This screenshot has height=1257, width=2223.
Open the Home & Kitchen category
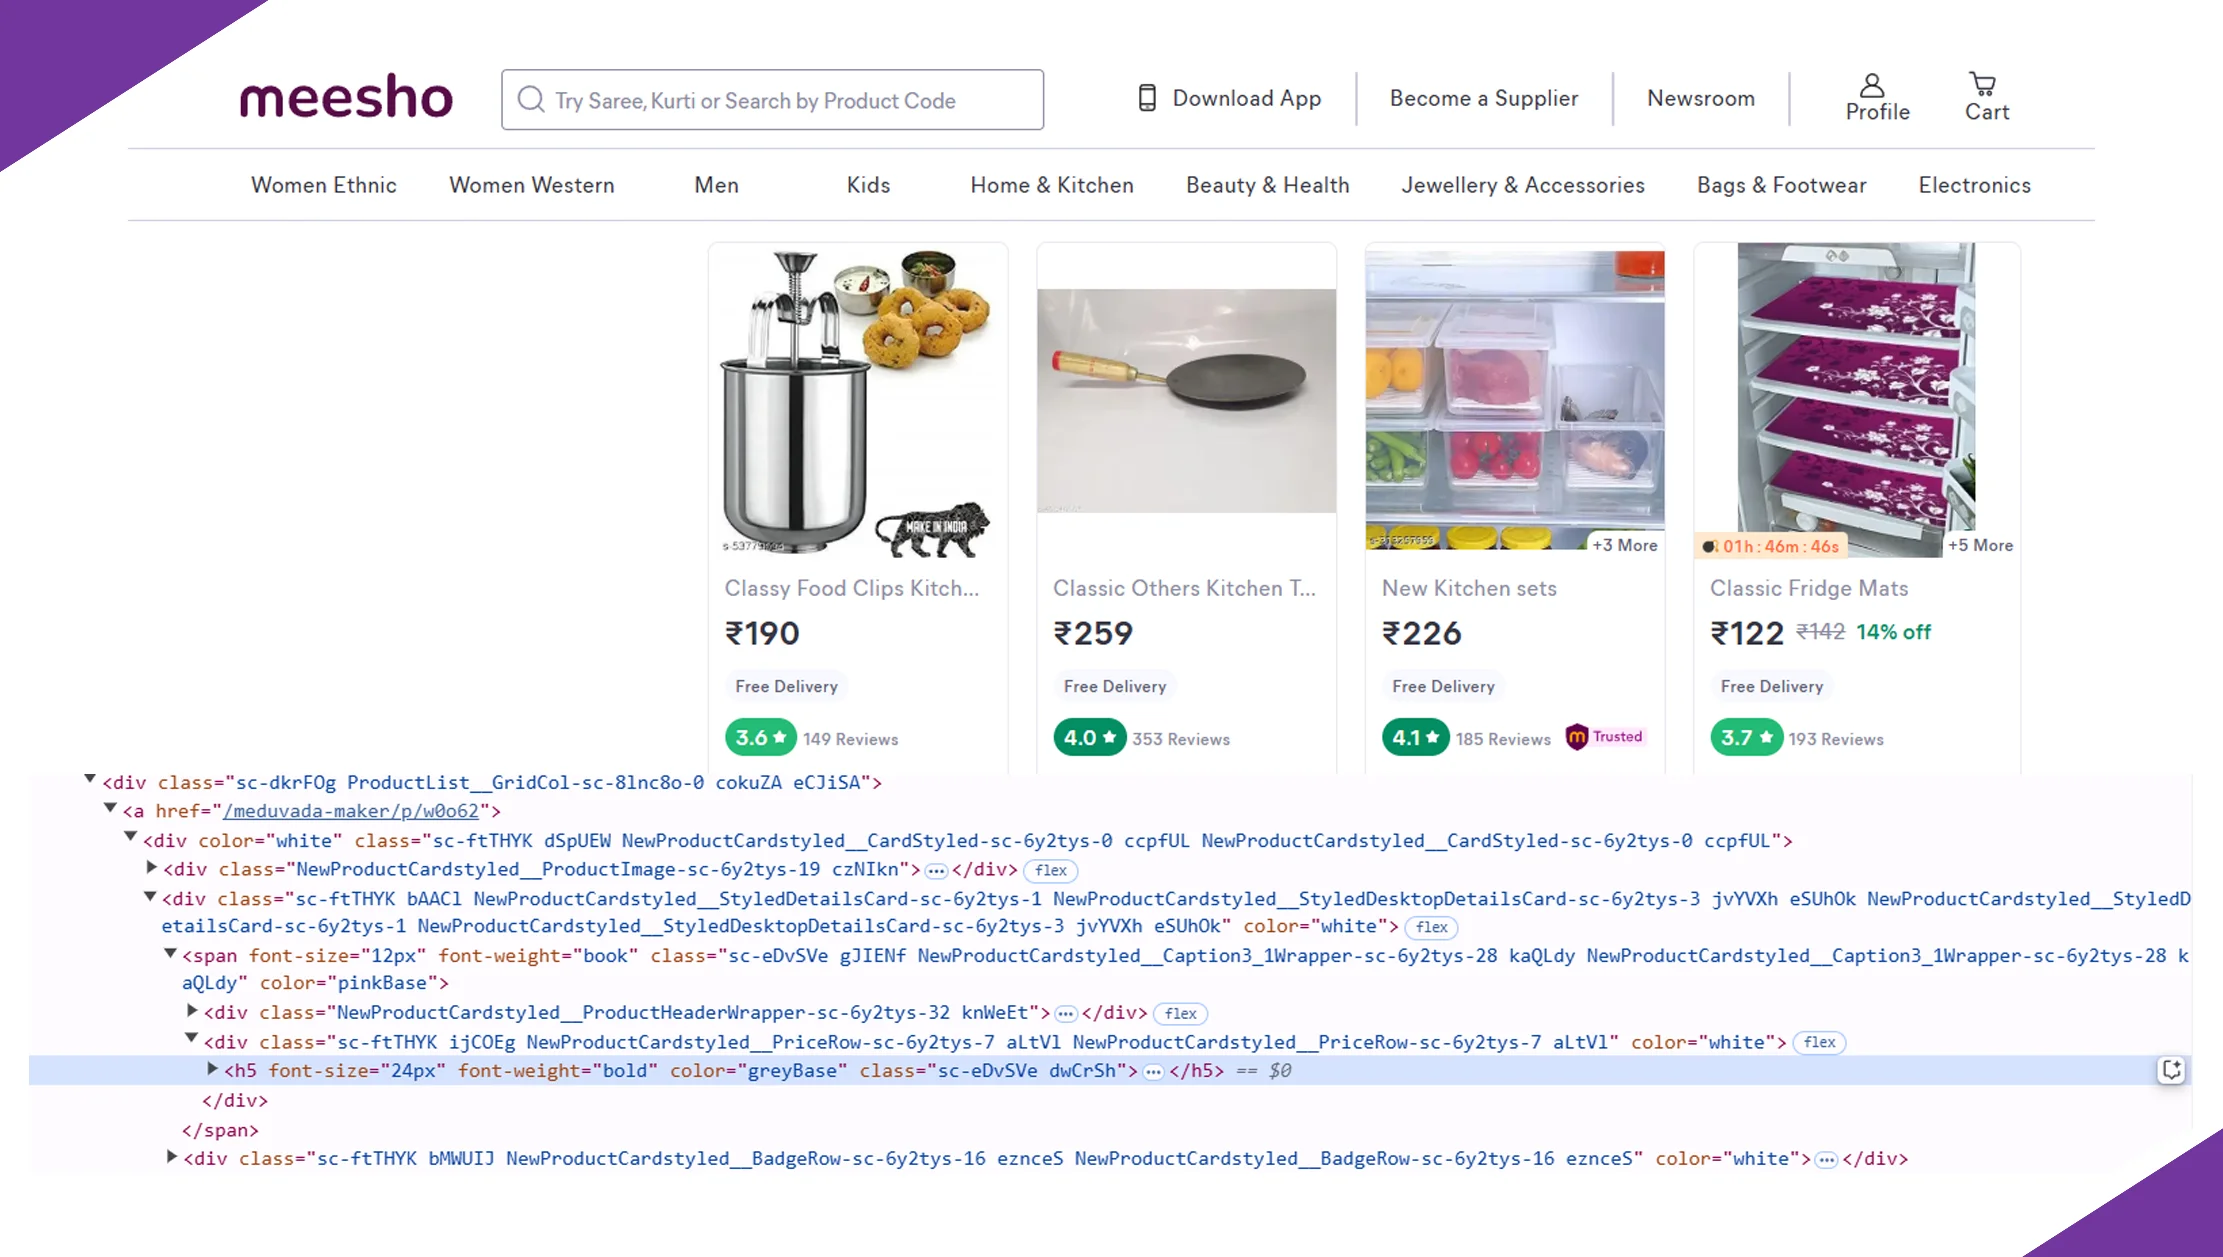[x=1051, y=185]
